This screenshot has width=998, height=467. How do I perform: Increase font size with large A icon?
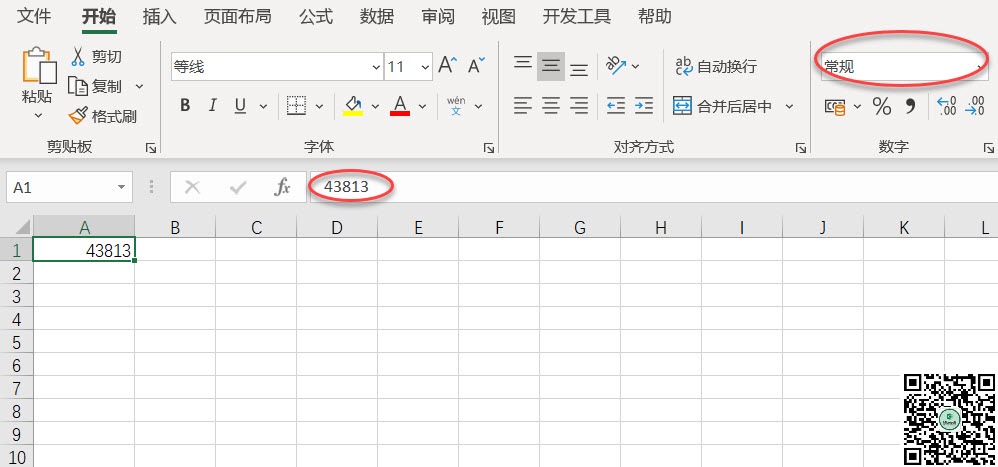coord(448,66)
